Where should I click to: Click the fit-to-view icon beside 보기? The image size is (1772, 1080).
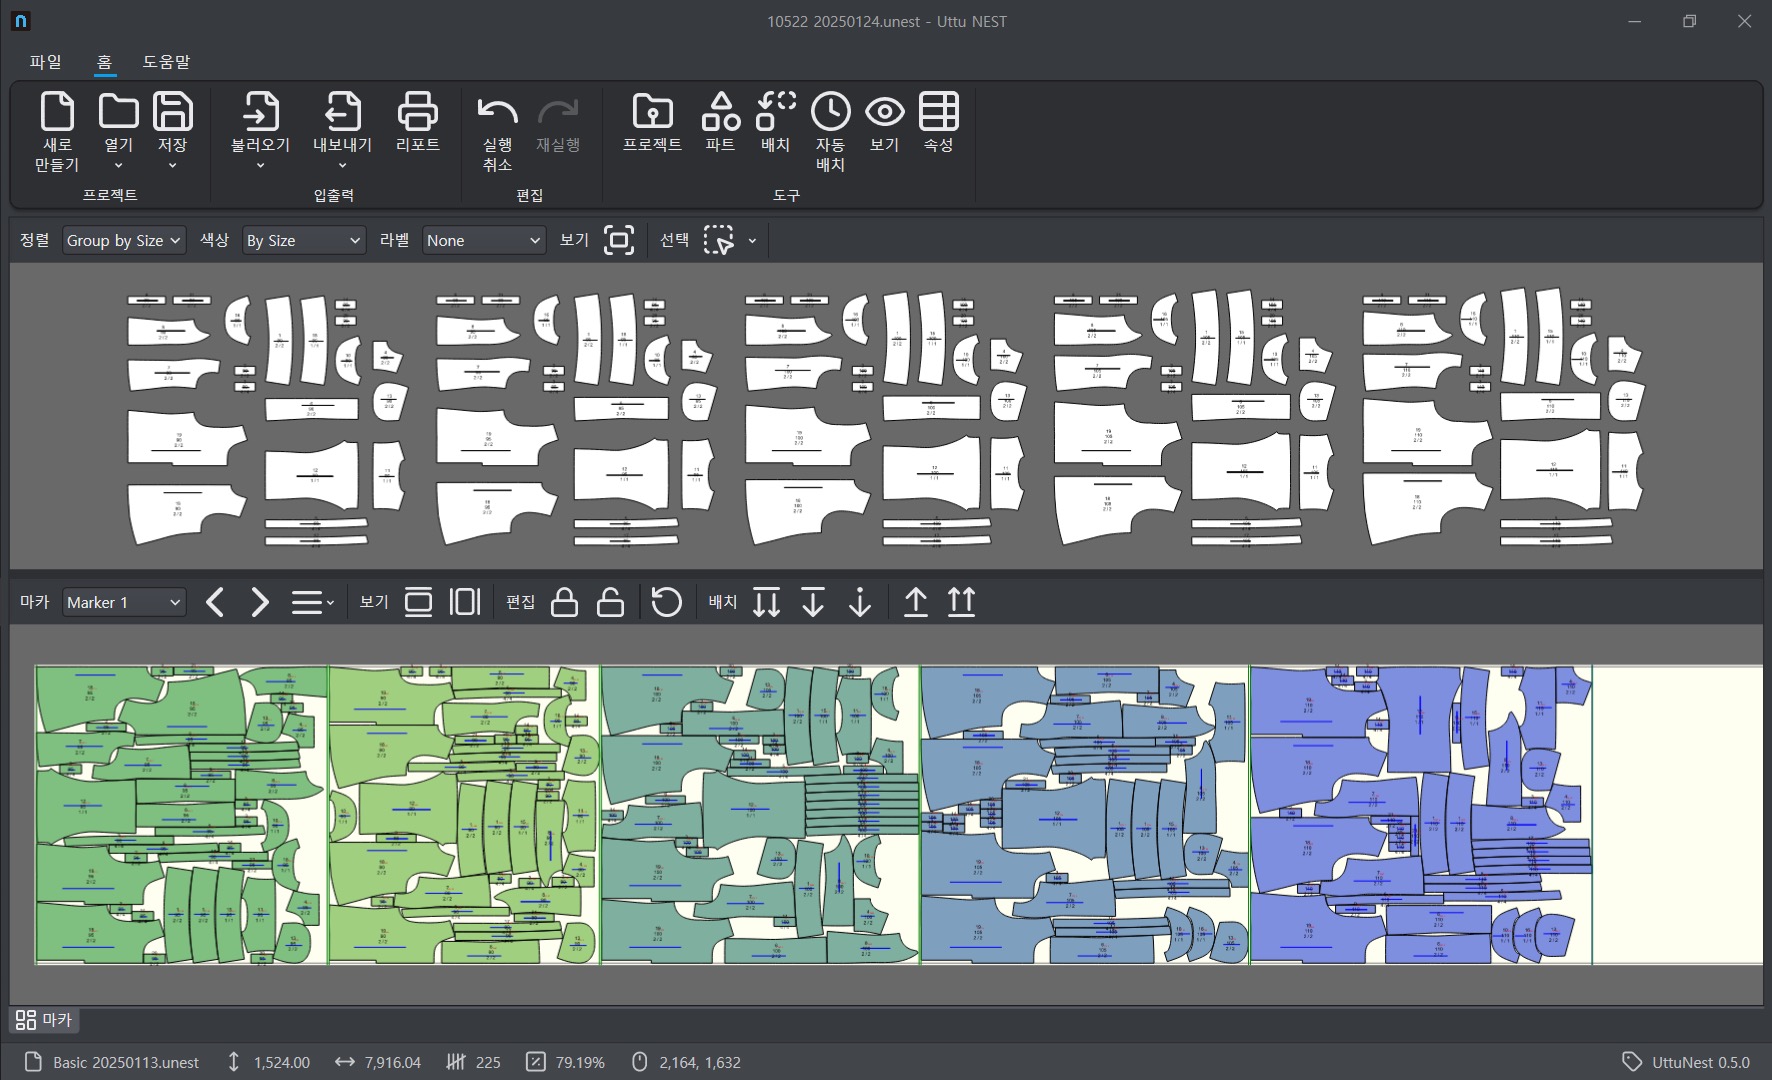pyautogui.click(x=619, y=240)
